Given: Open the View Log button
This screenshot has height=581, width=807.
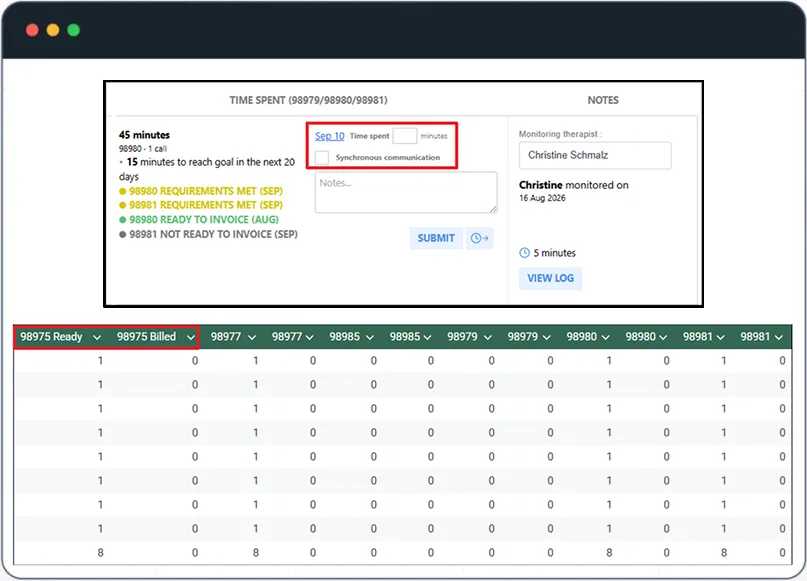Looking at the screenshot, I should [x=550, y=278].
